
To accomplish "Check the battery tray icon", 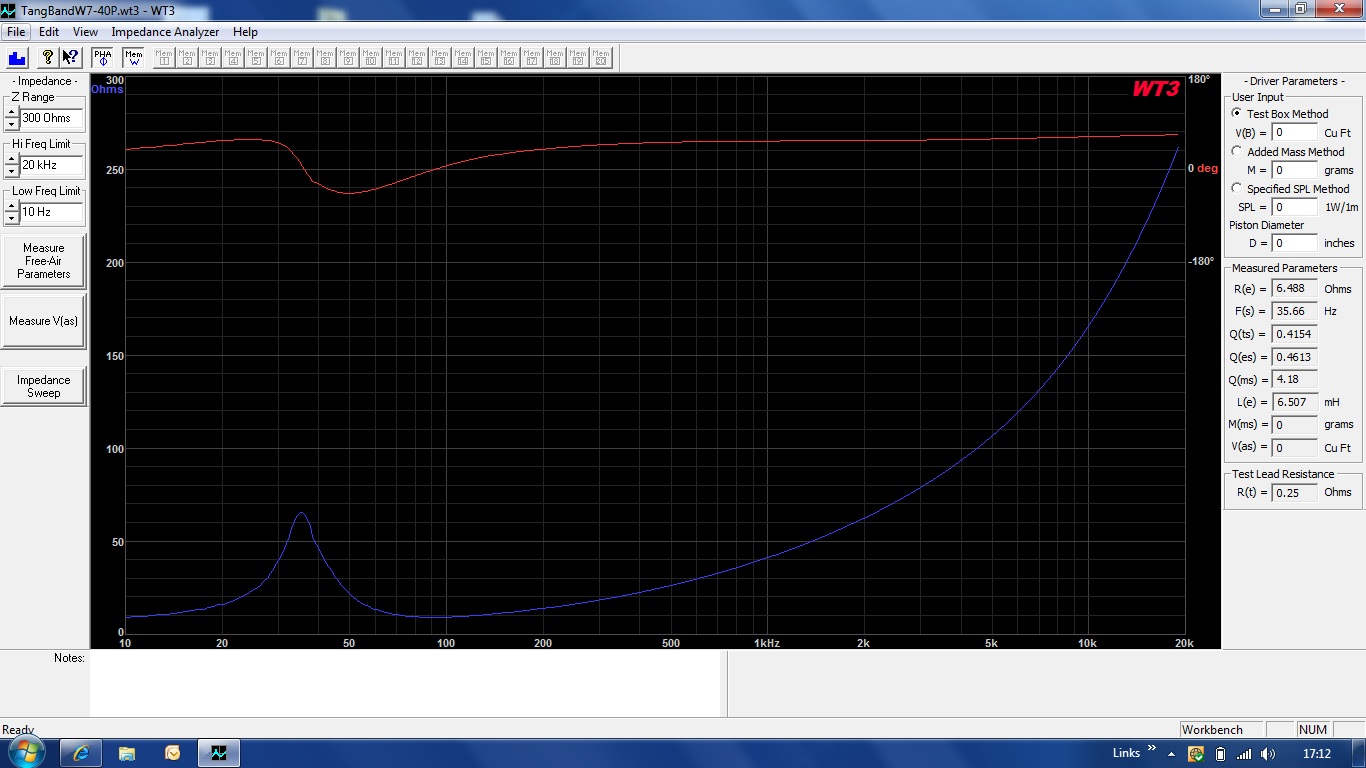I will tap(1220, 754).
